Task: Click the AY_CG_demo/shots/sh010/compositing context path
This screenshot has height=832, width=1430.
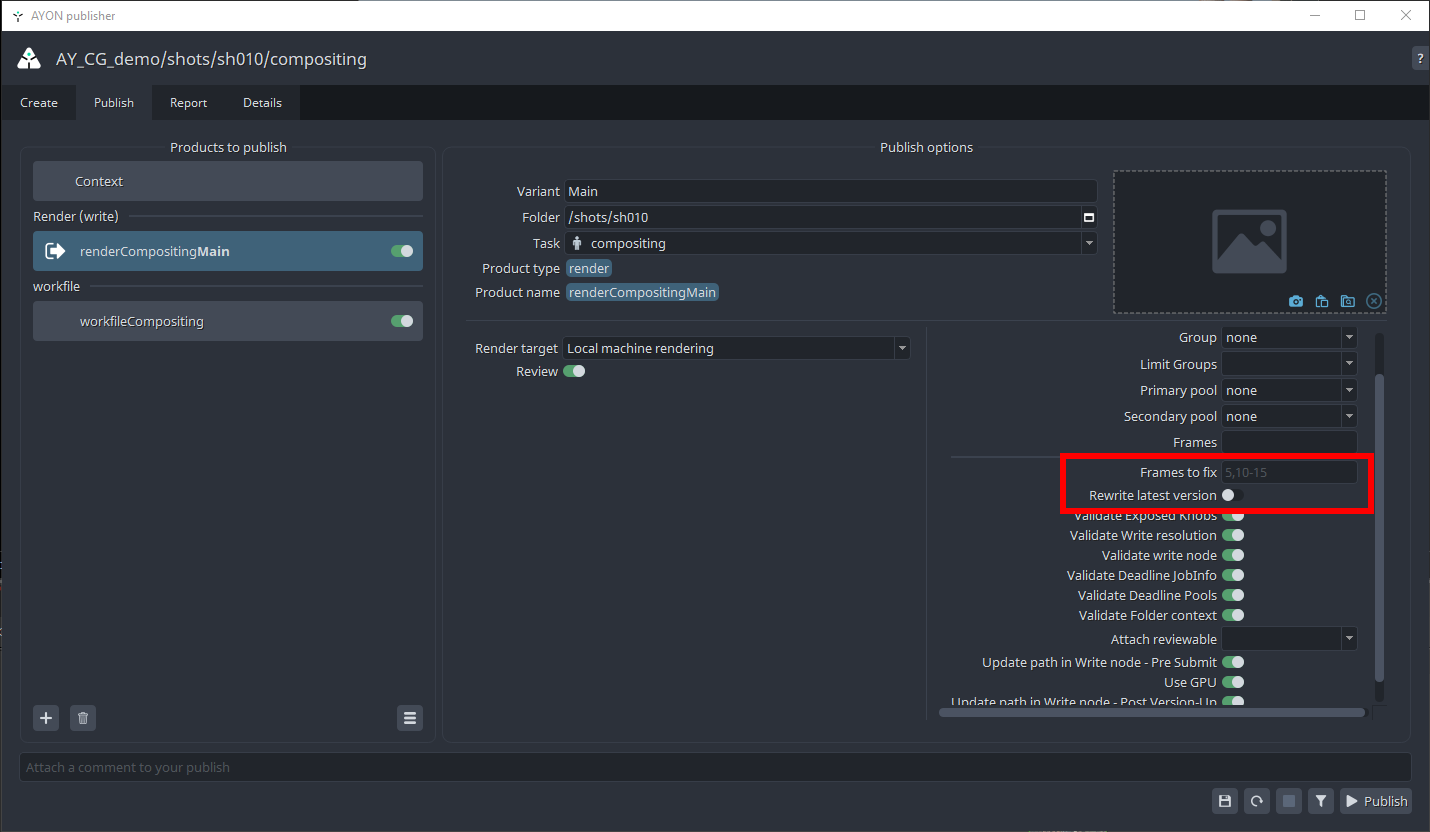Action: pos(211,59)
